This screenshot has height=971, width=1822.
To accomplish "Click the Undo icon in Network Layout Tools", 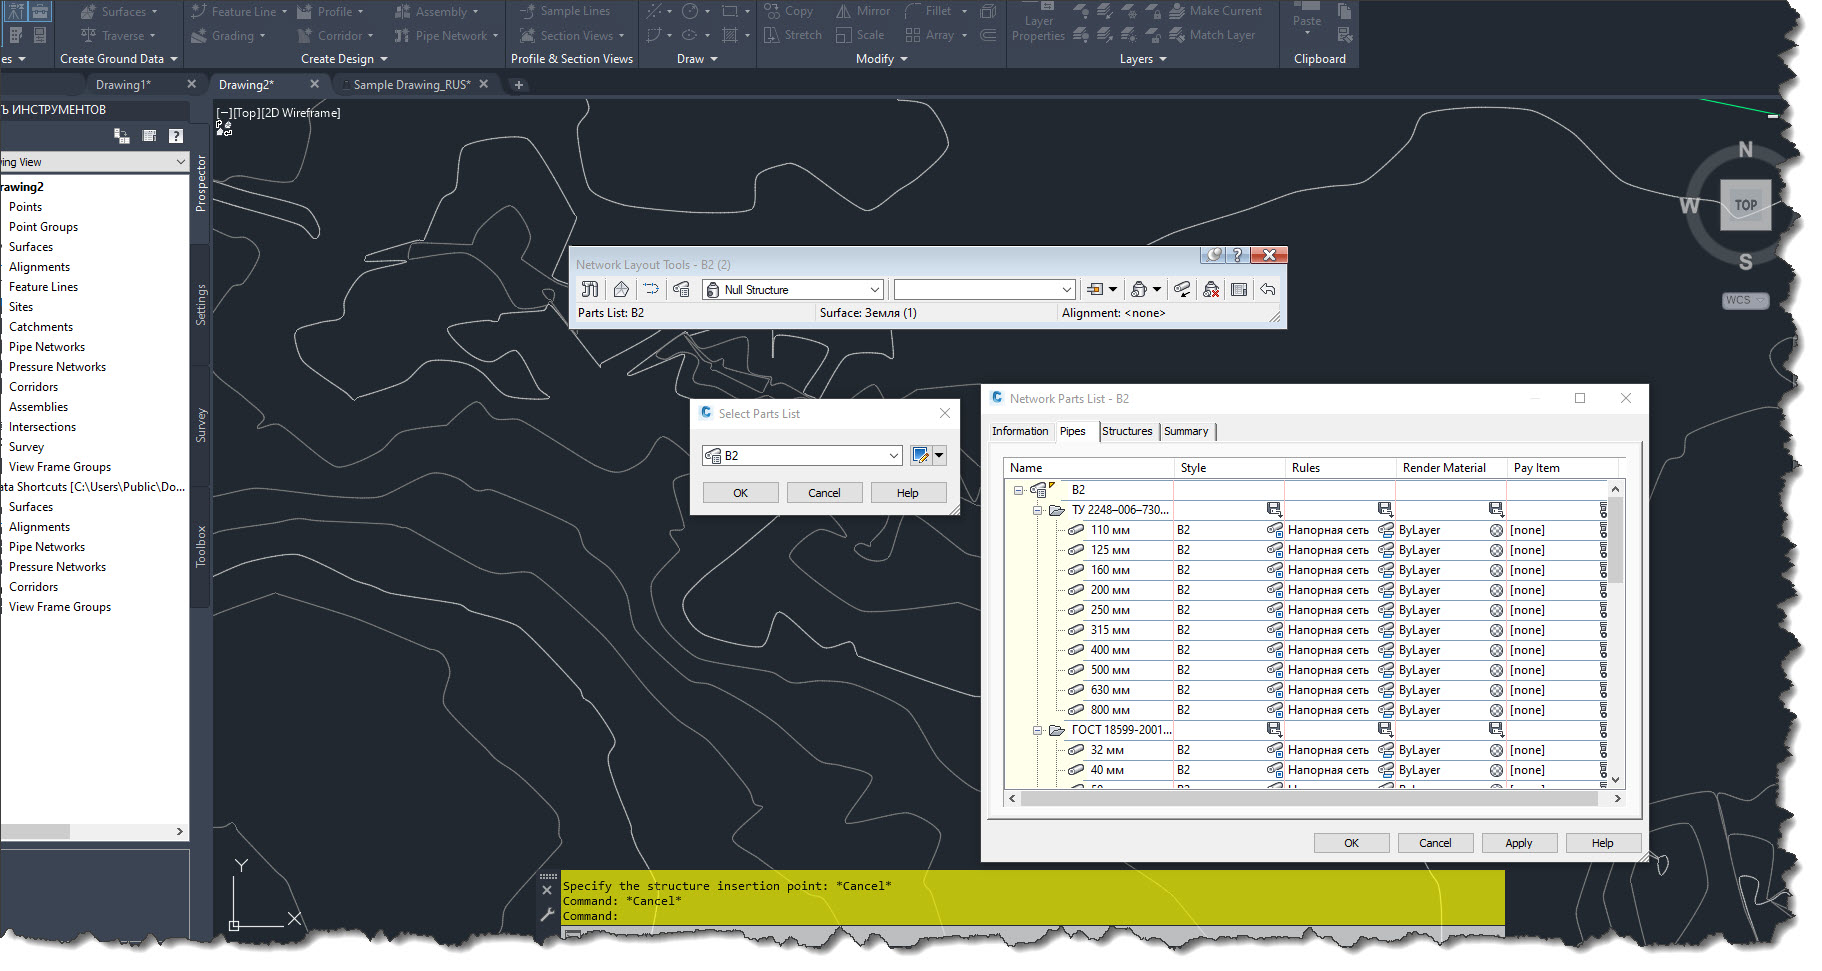I will (1268, 289).
